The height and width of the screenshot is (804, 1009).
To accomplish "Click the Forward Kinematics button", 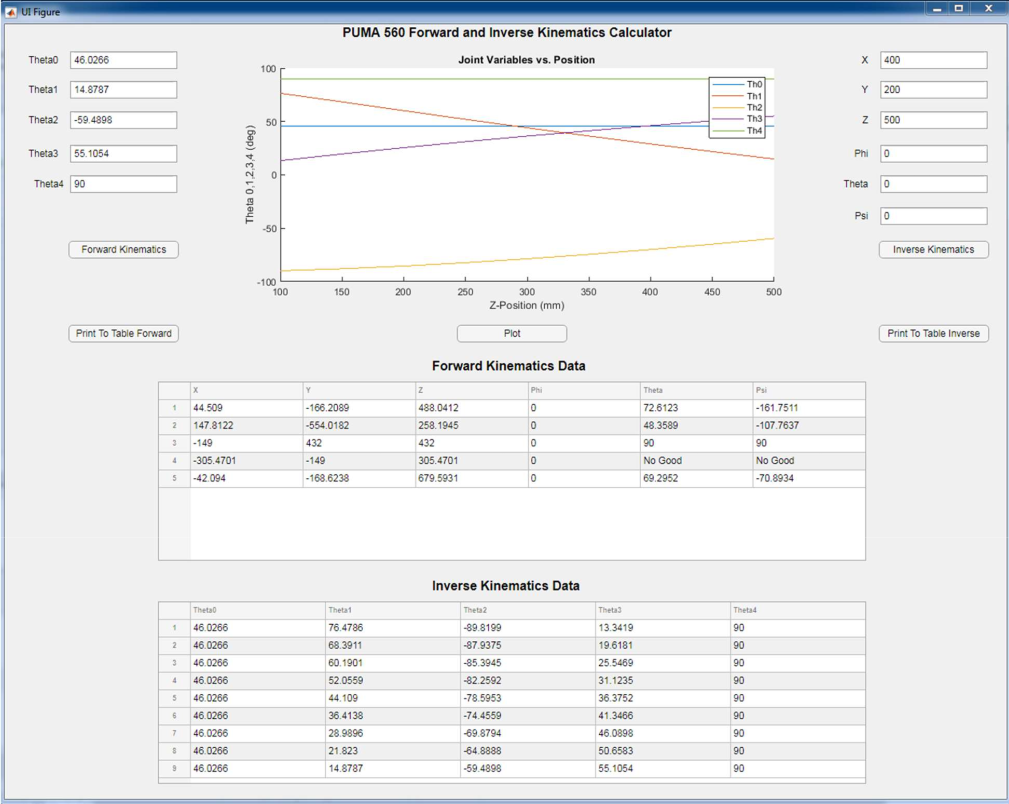I will tap(124, 250).
